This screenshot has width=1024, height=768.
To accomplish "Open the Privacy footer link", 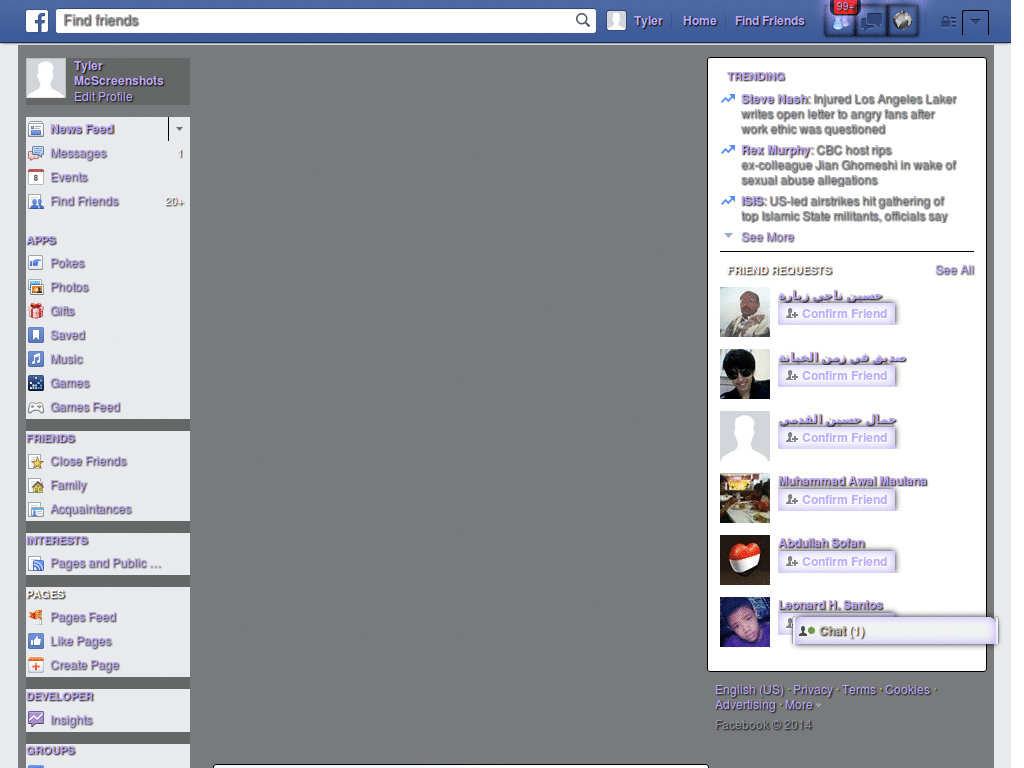I will click(x=812, y=690).
